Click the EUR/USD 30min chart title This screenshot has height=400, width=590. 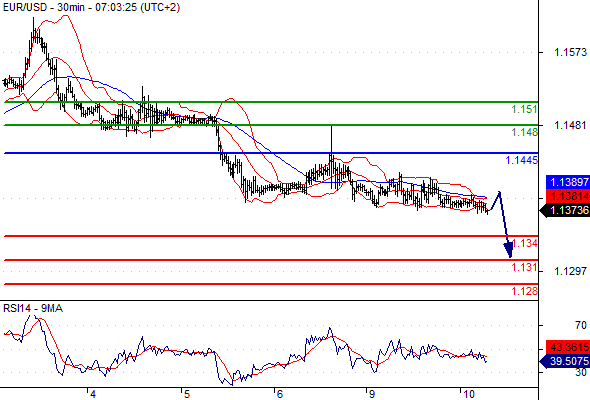91,7
